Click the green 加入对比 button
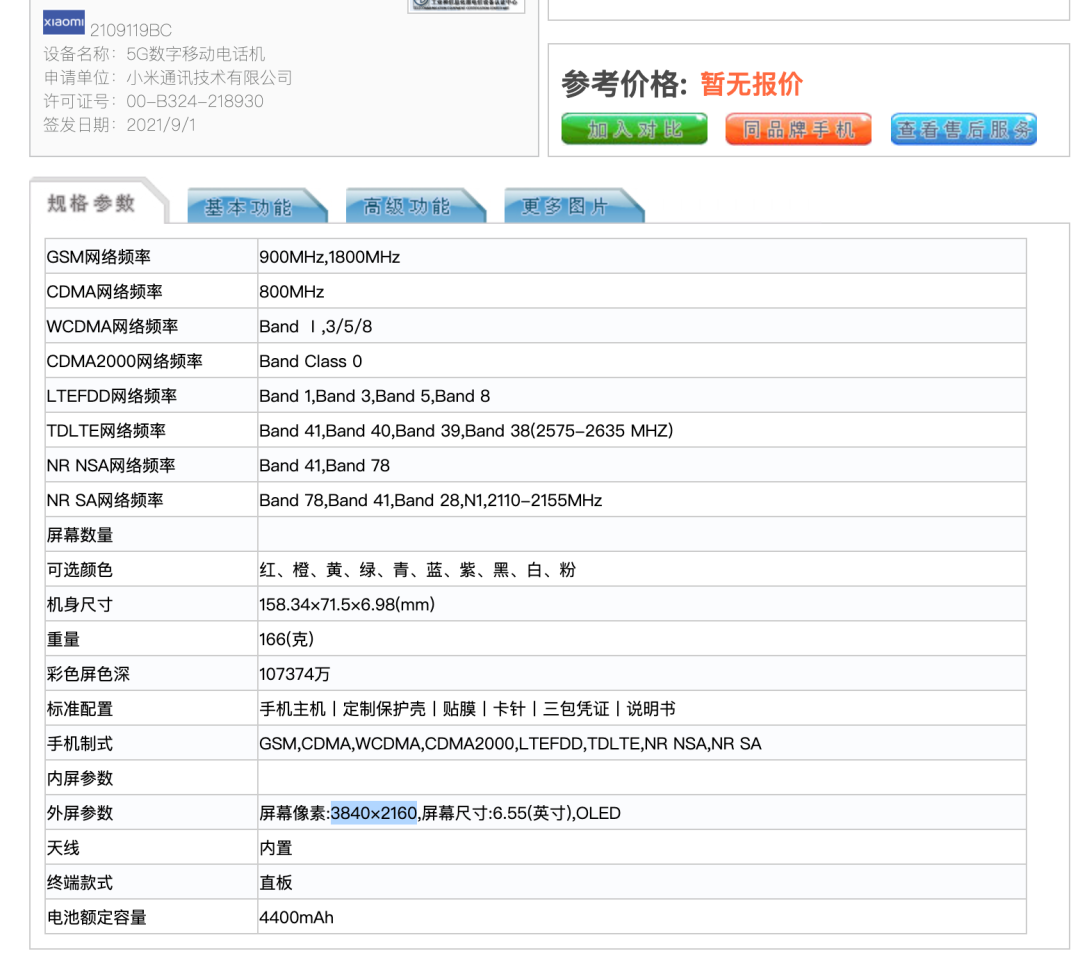This screenshot has width=1080, height=958. (x=634, y=129)
